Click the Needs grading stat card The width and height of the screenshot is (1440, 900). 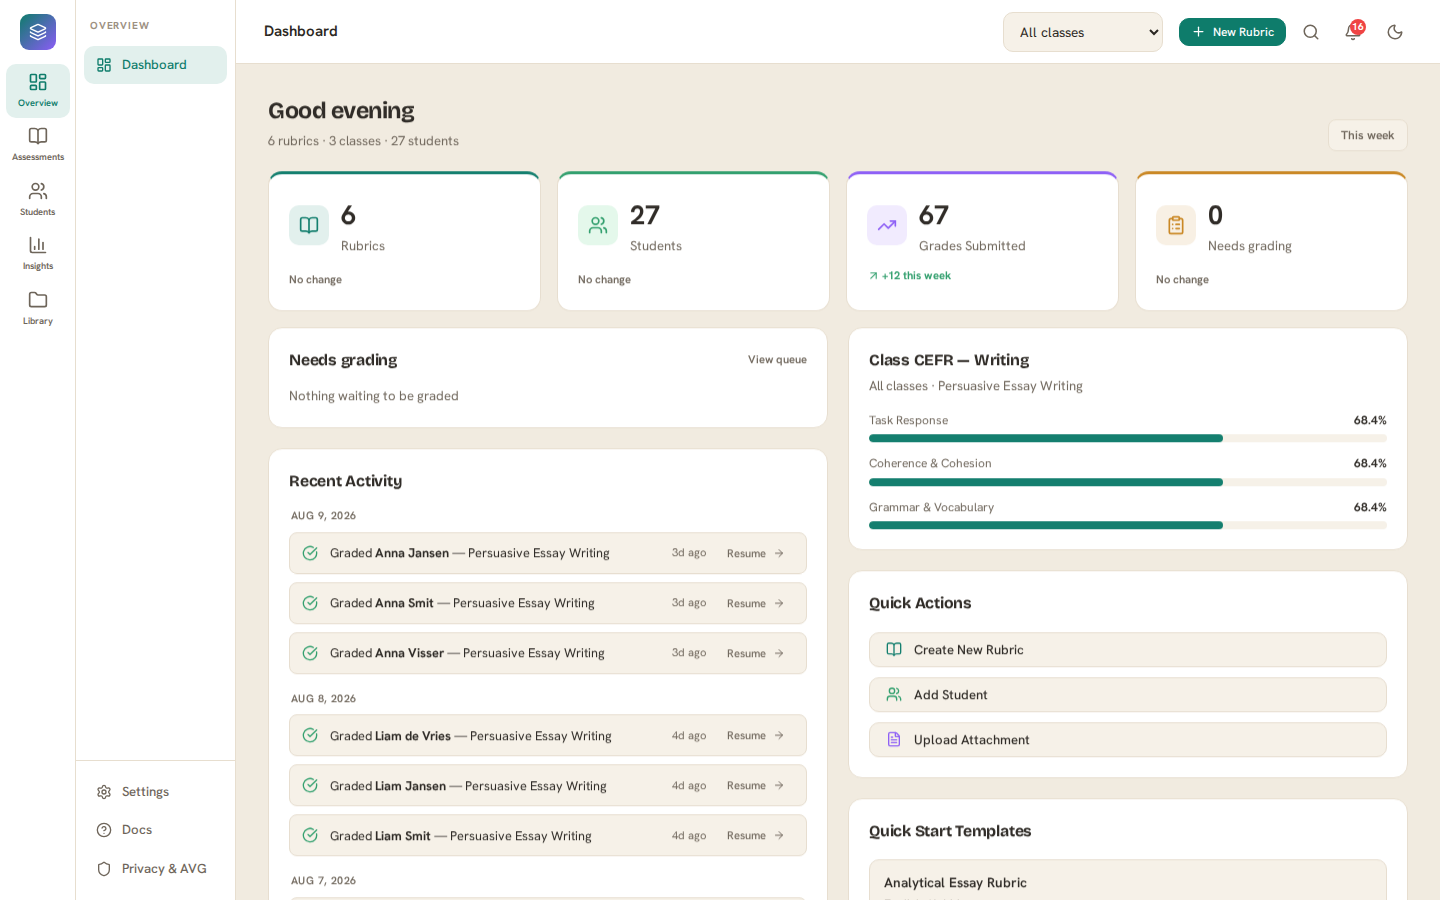click(1271, 241)
